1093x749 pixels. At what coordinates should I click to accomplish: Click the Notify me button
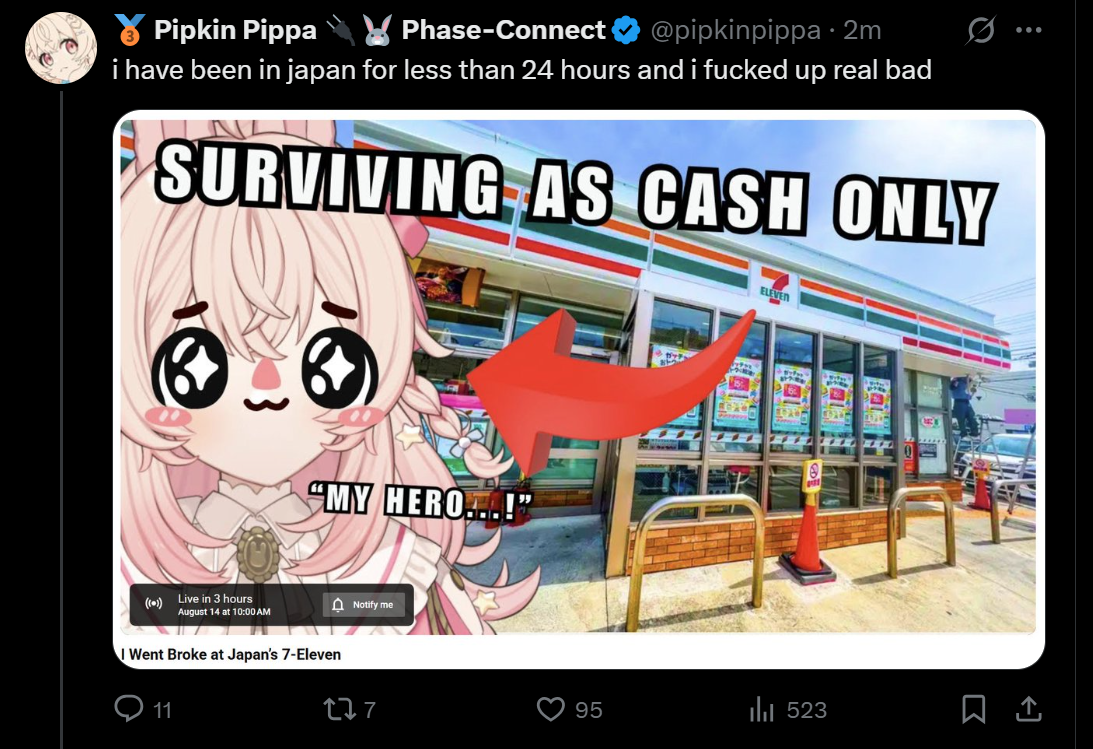click(363, 604)
